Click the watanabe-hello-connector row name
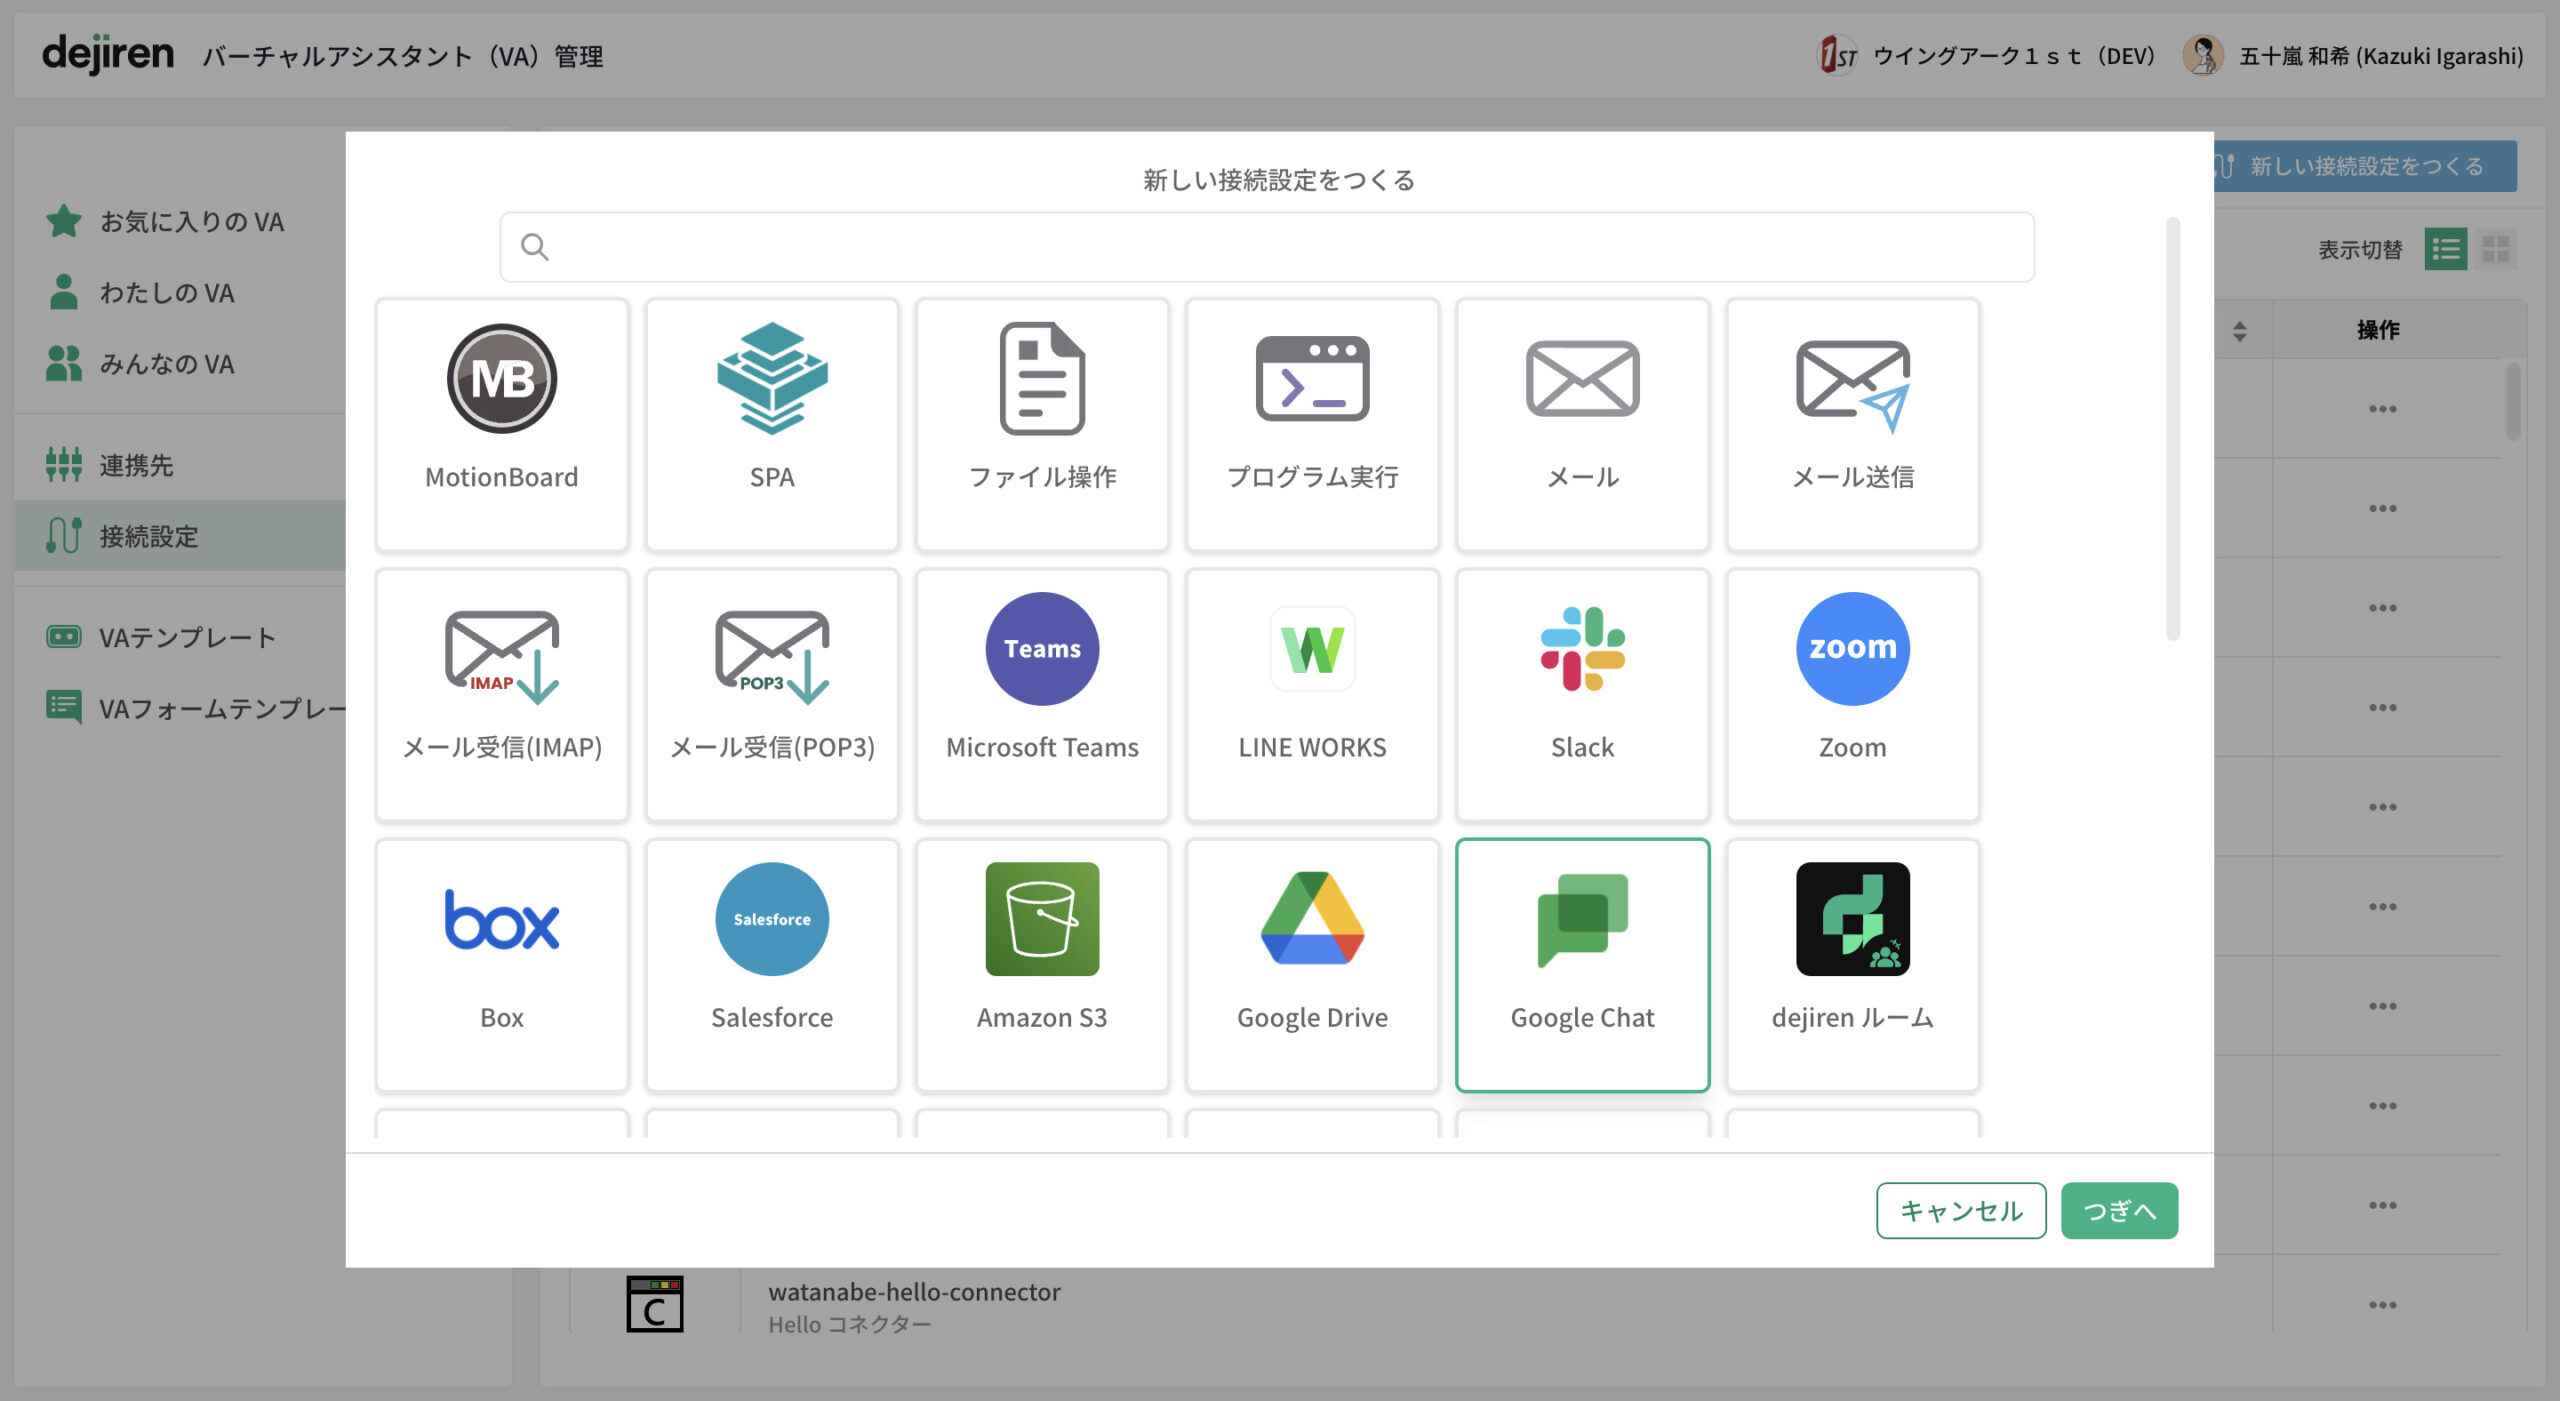The height and width of the screenshot is (1401, 2560). tap(914, 1291)
